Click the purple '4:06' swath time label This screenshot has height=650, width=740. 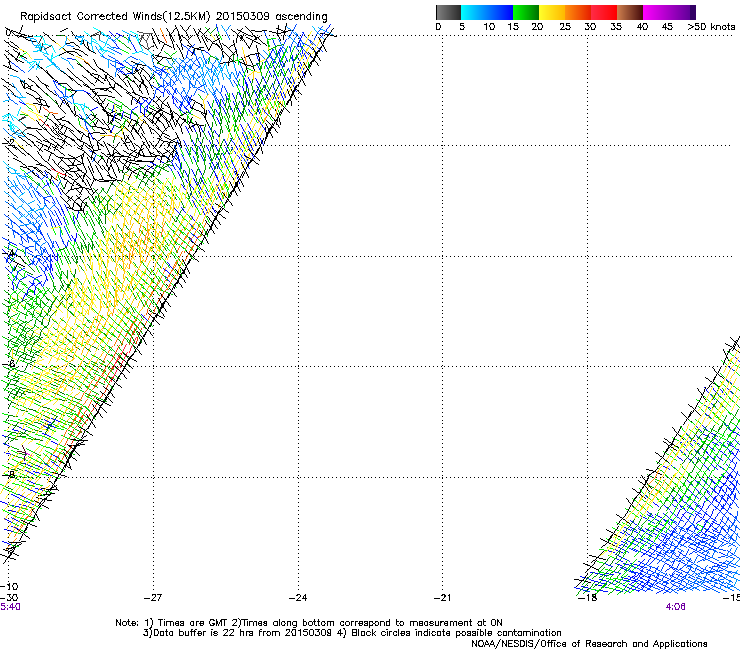click(x=675, y=607)
